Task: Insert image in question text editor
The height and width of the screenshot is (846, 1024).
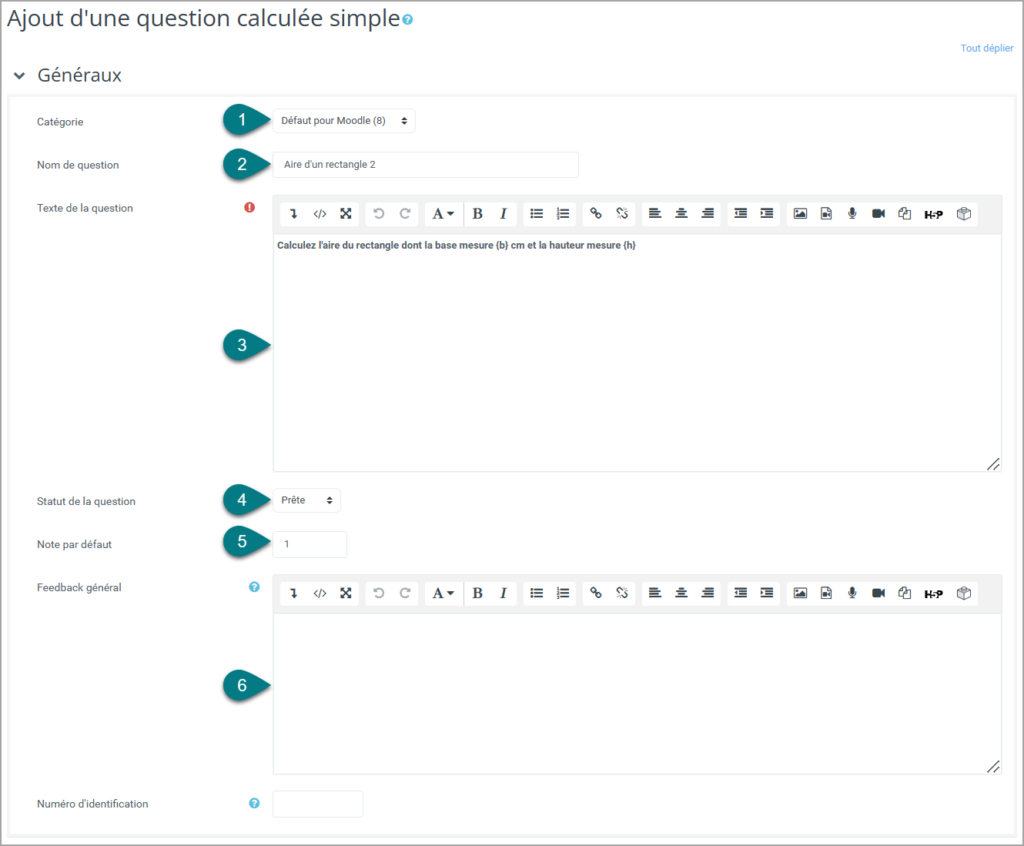Action: click(x=800, y=214)
